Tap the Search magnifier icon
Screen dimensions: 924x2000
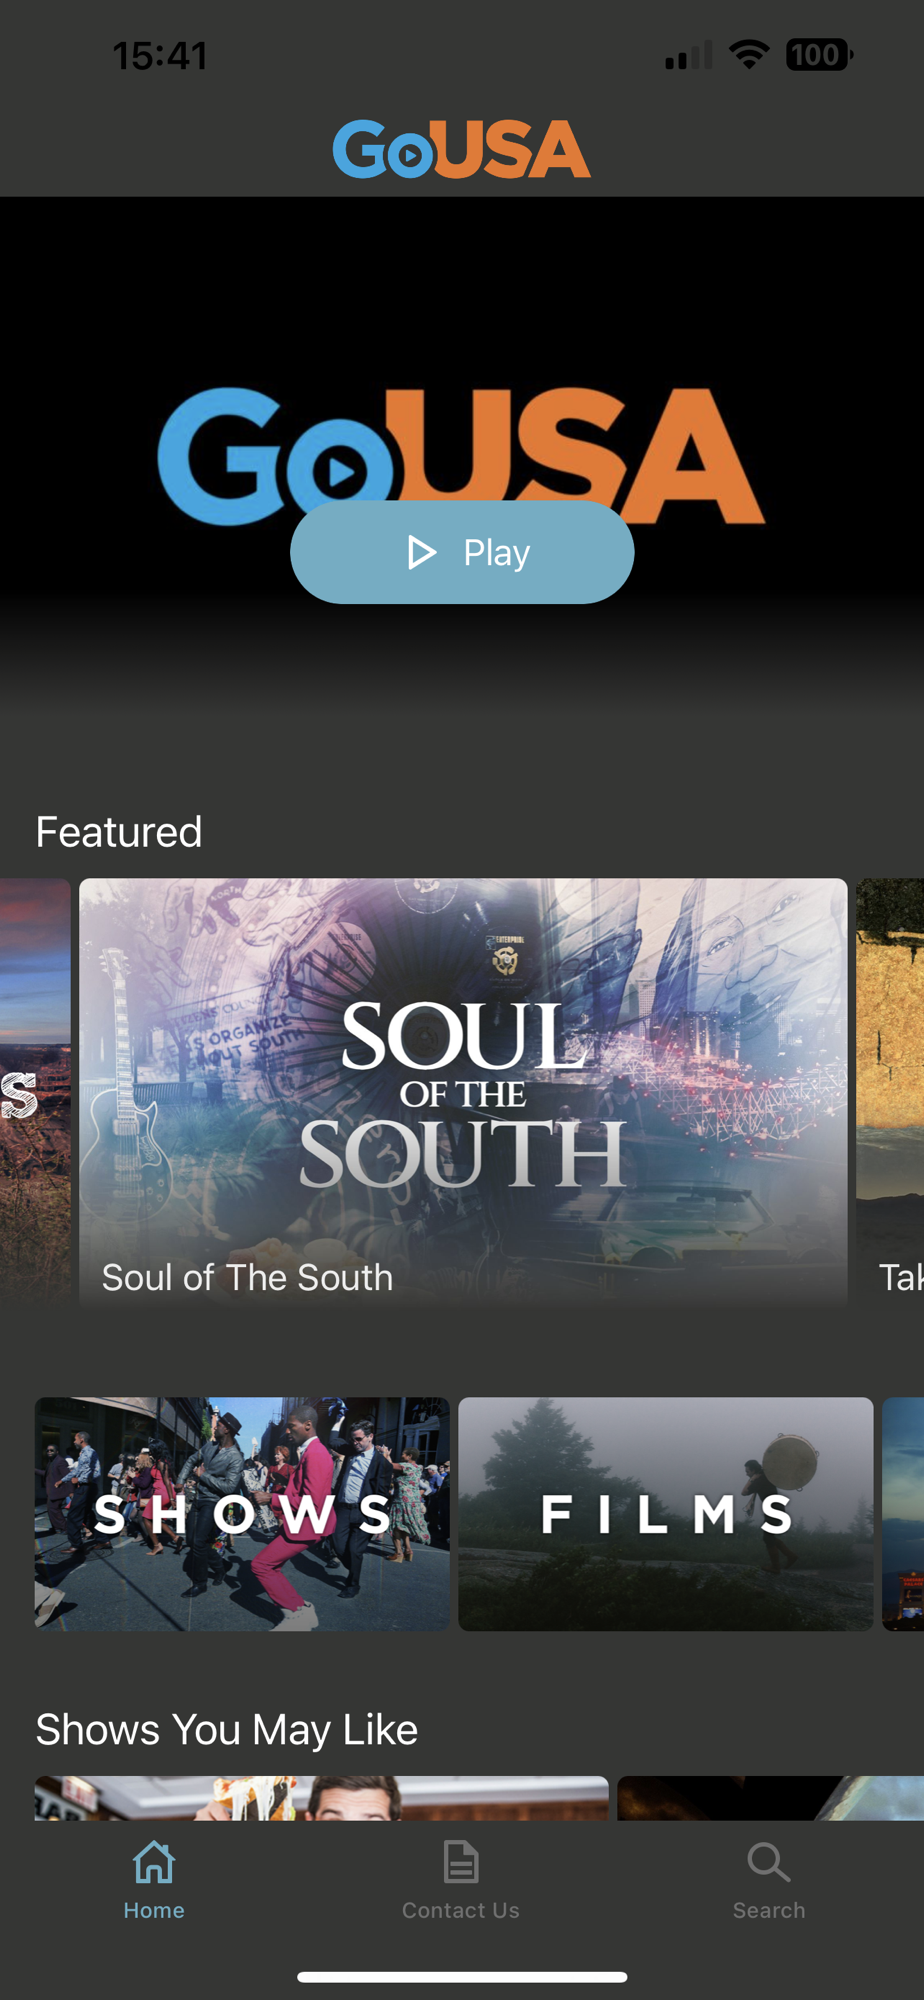click(x=768, y=1862)
